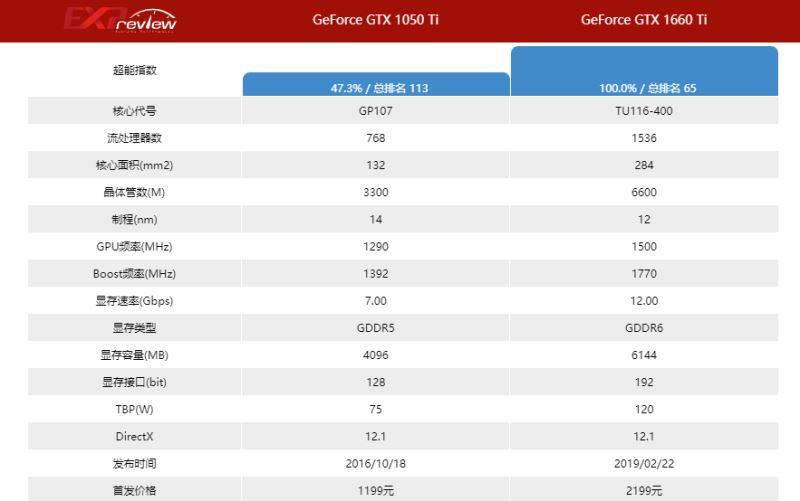Open the GeForce GTX 1660 Ti header
This screenshot has width=800, height=501.
coord(644,20)
